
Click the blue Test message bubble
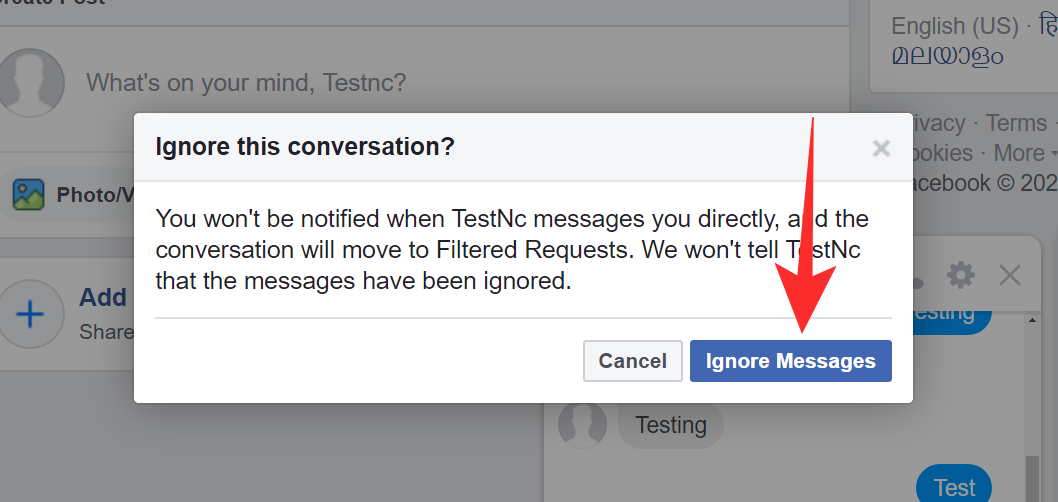click(953, 487)
